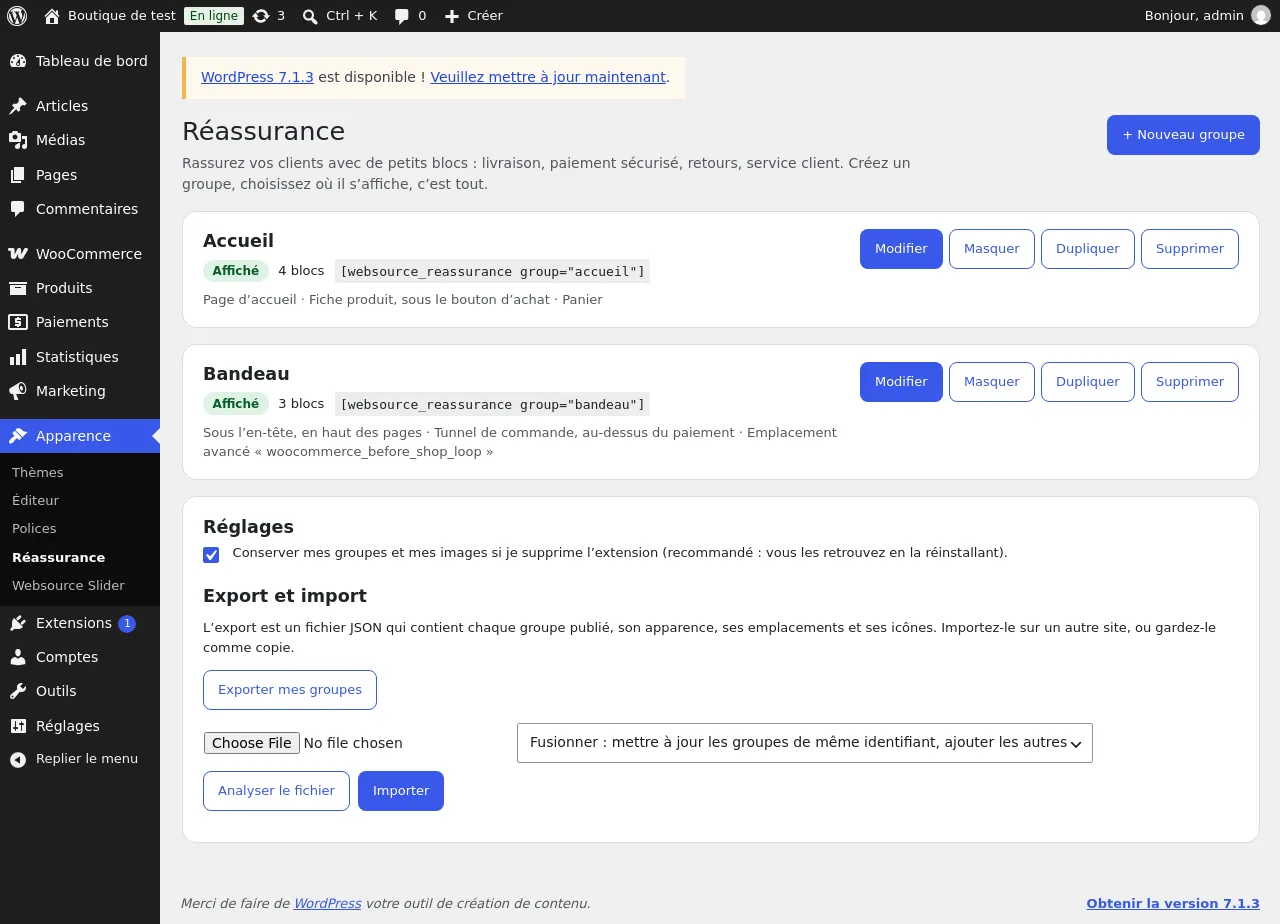Click the Réglages sliders icon in sidebar
Image resolution: width=1280 pixels, height=924 pixels.
(18, 726)
